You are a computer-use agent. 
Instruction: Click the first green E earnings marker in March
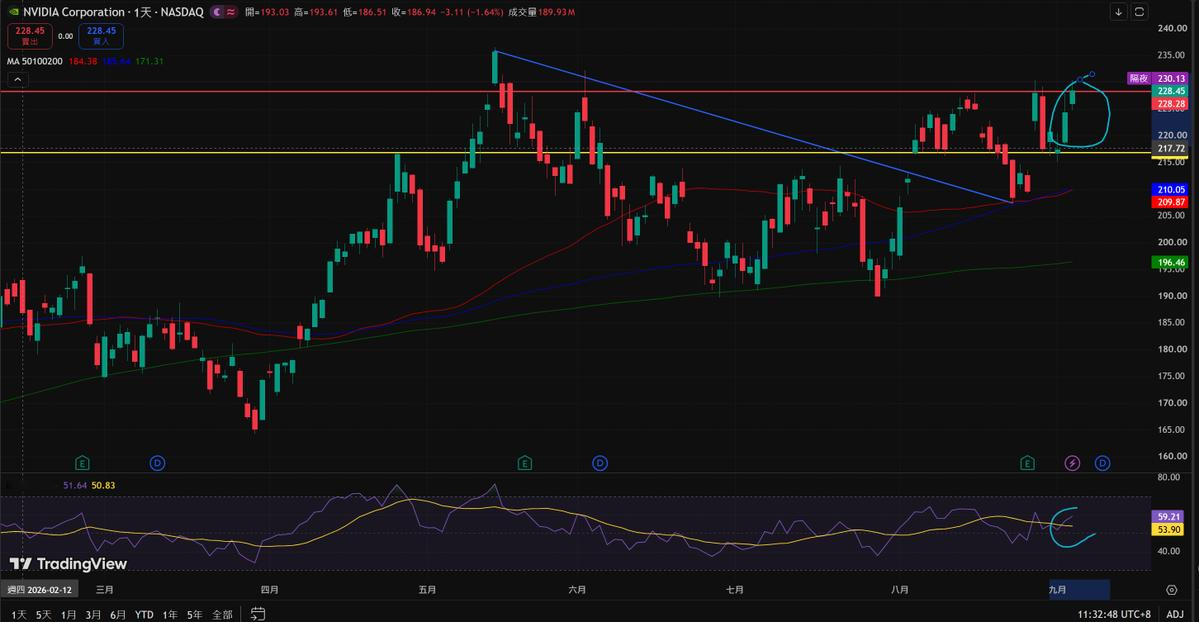click(x=83, y=463)
